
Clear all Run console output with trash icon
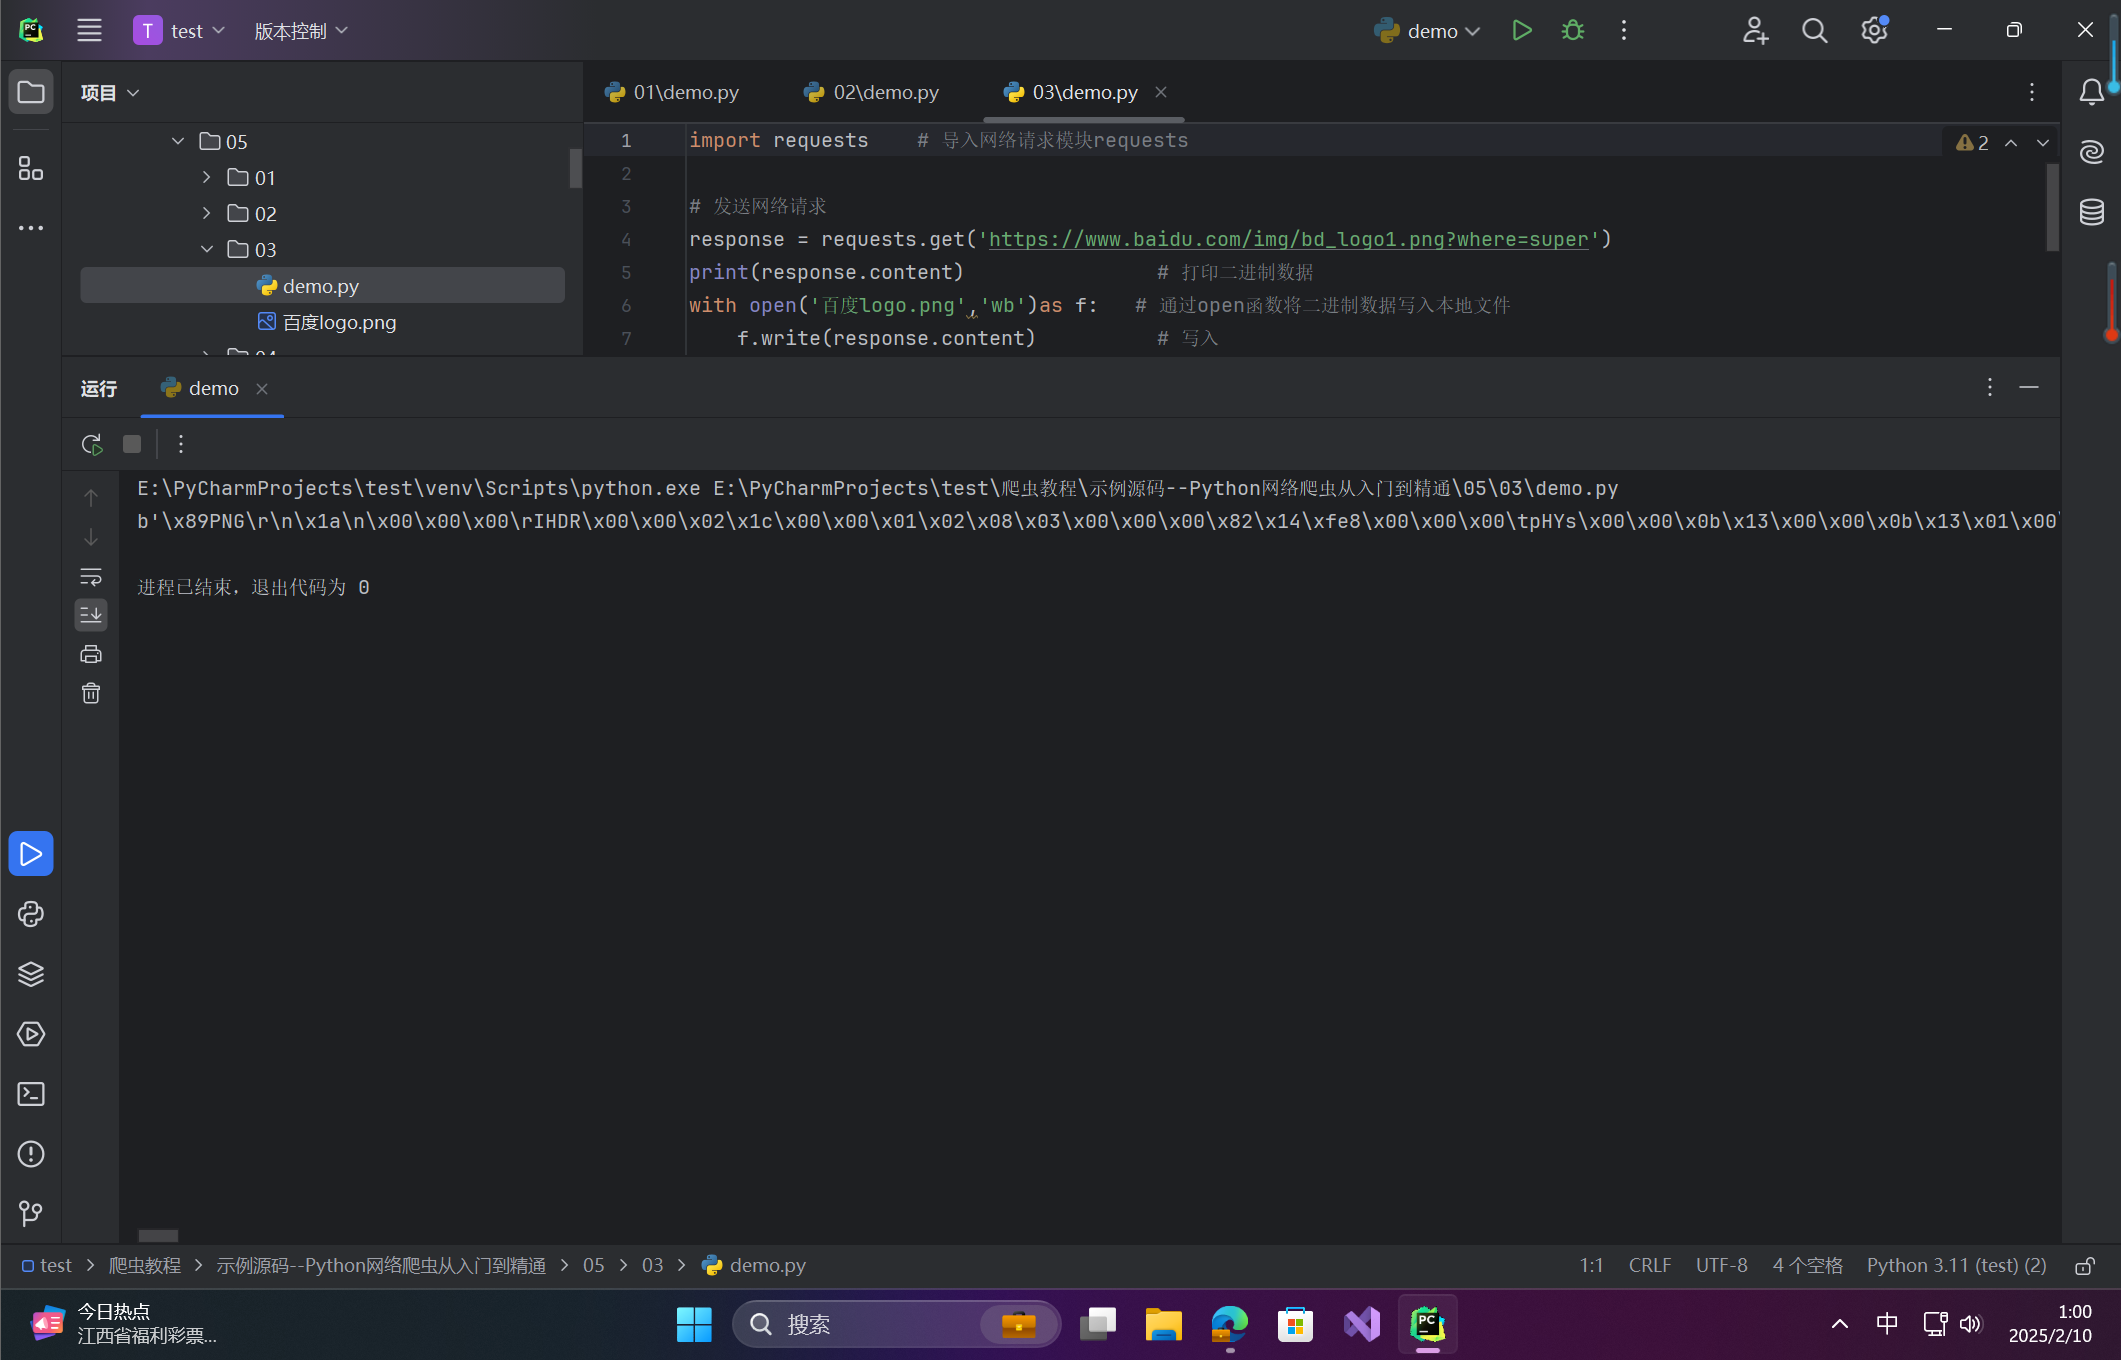pyautogui.click(x=91, y=693)
